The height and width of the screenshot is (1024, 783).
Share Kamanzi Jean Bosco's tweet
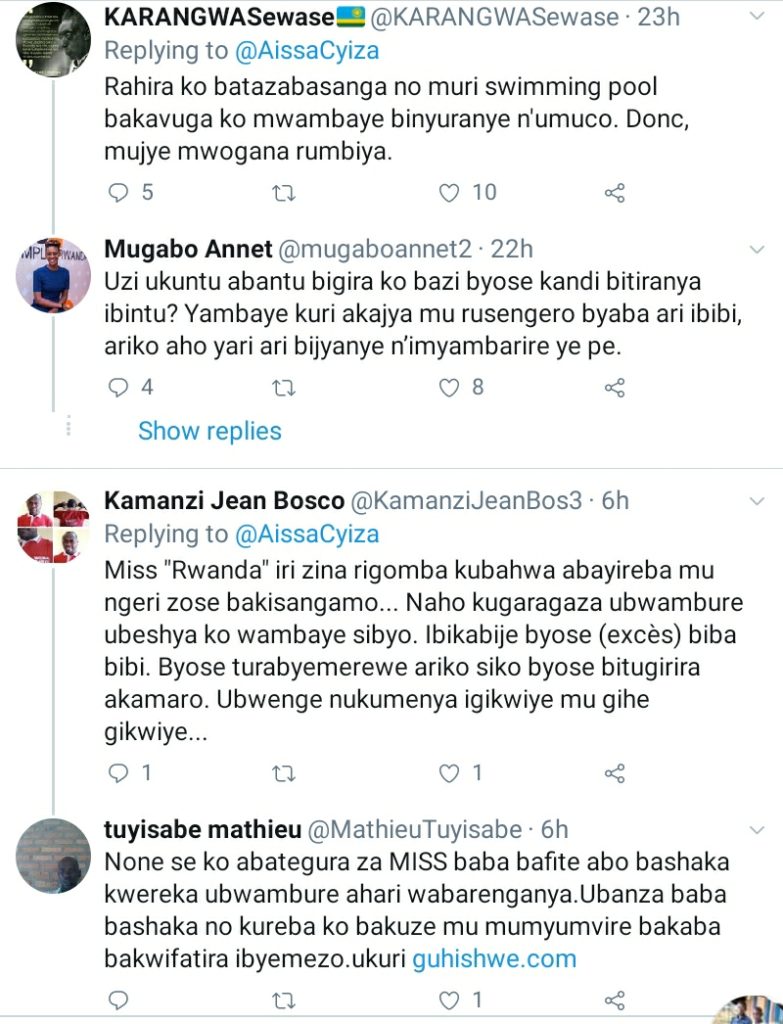tap(615, 773)
